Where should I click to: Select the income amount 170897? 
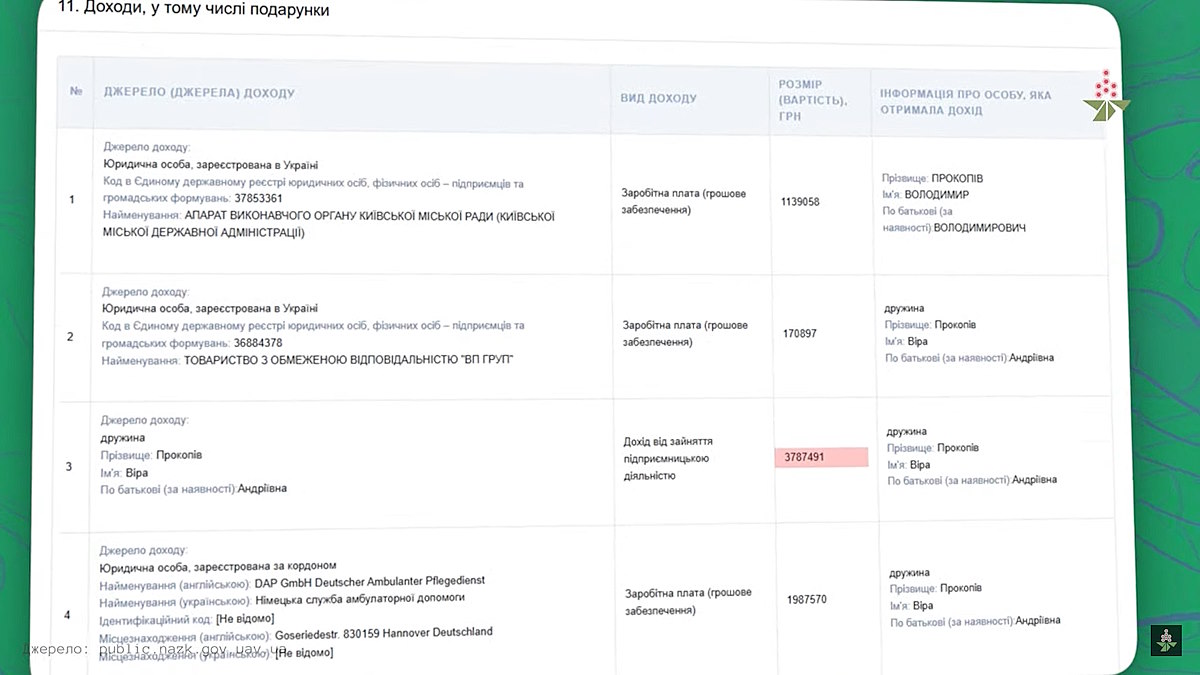(799, 334)
